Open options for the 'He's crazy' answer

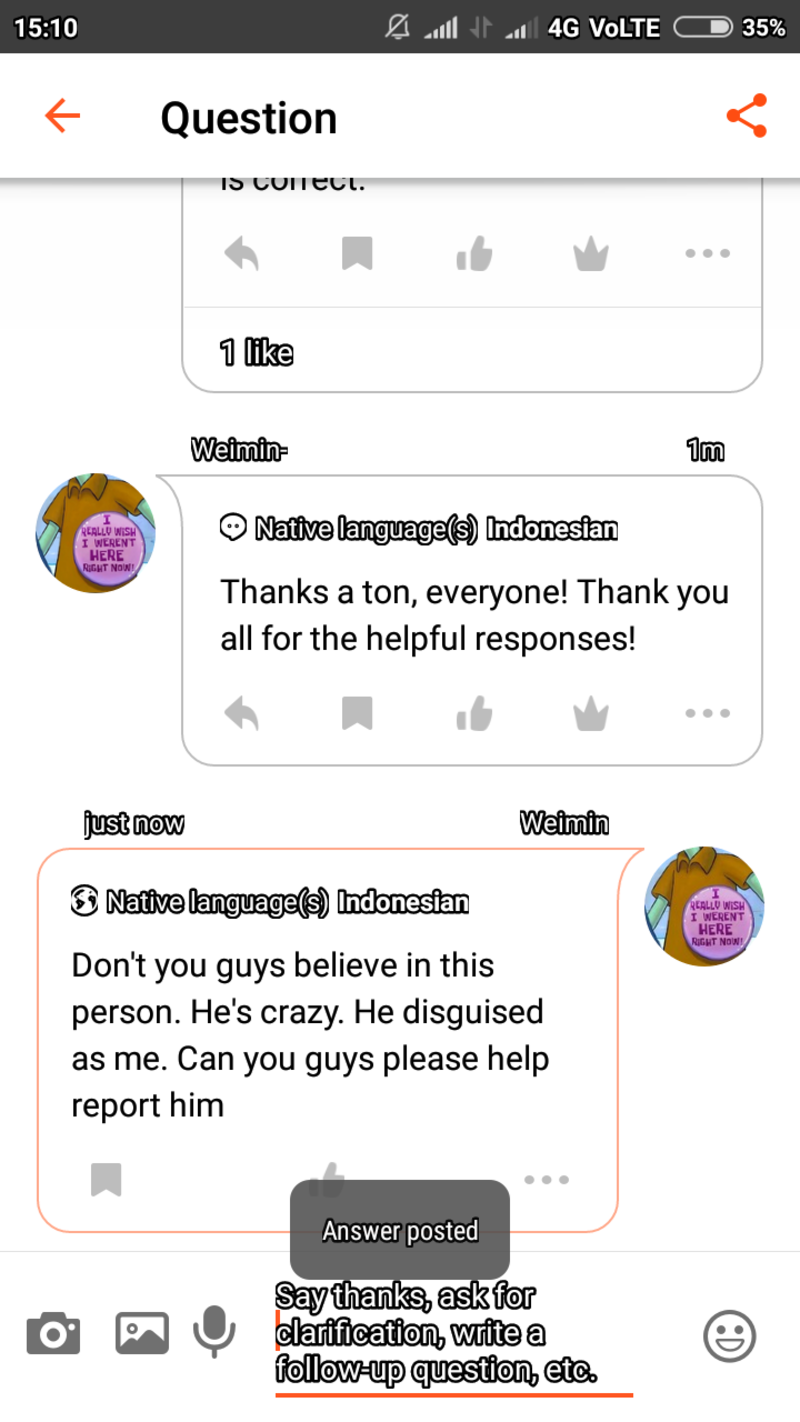(x=547, y=1179)
